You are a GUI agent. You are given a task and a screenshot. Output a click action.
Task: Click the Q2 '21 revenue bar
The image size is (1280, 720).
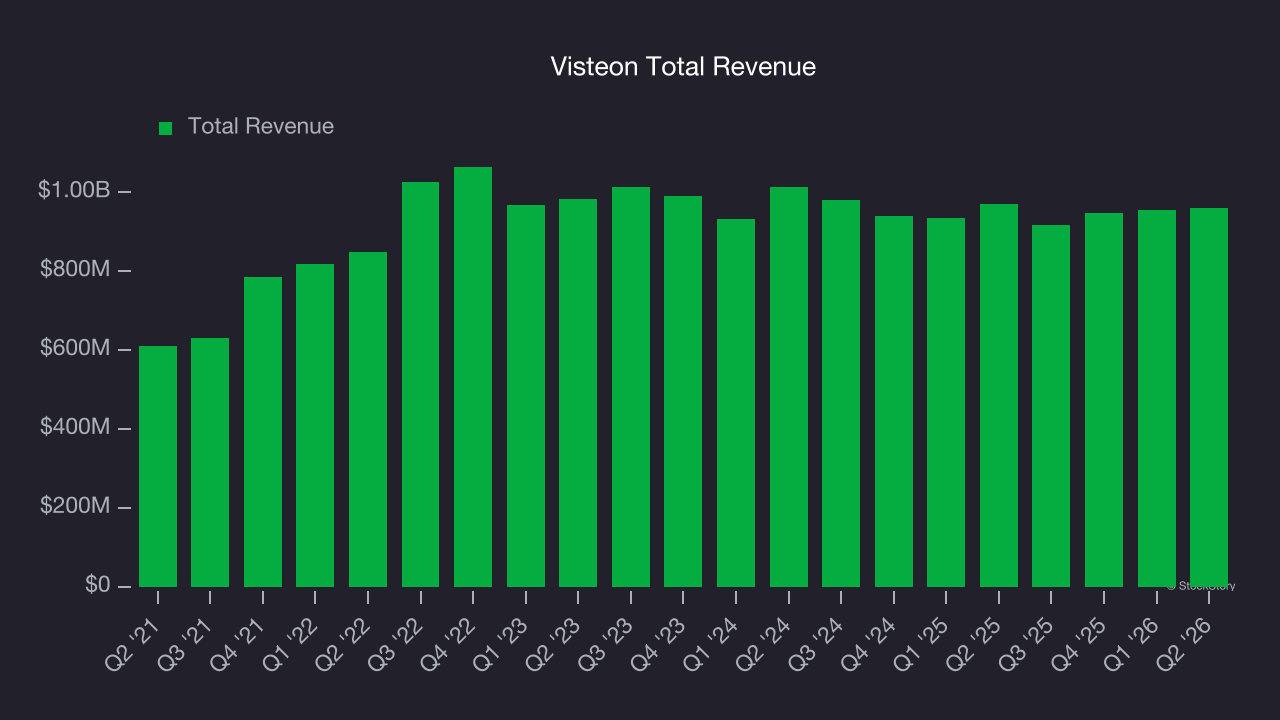[158, 466]
